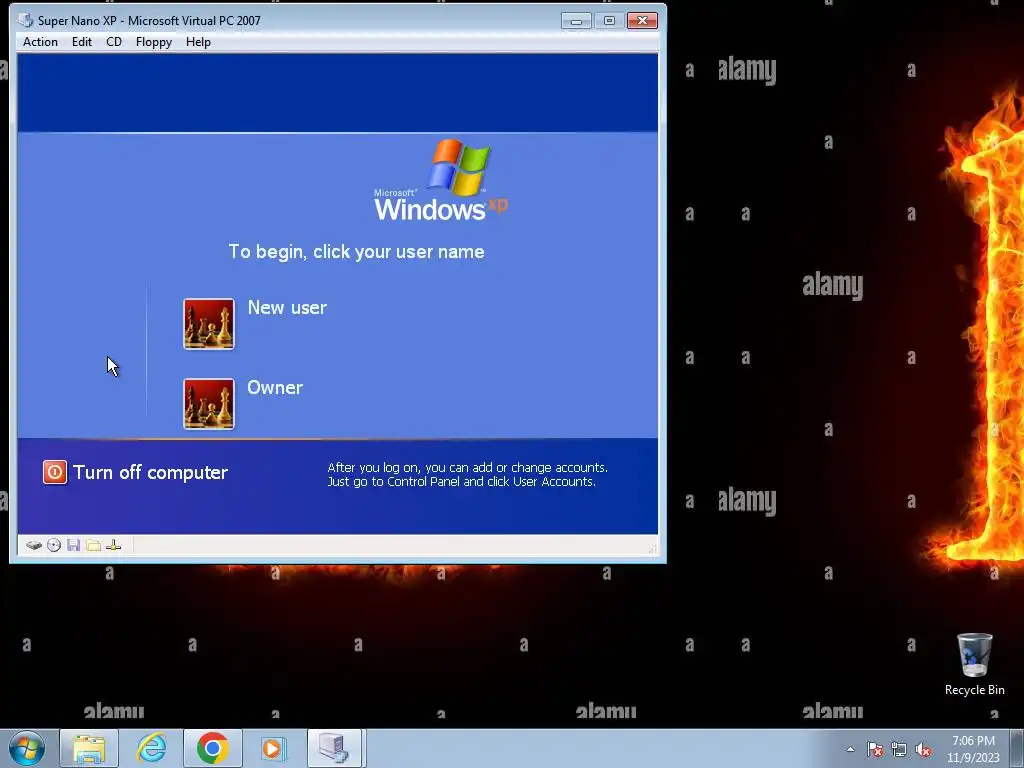This screenshot has width=1024, height=768.
Task: Click the floppy disk status icon
Action: pos(73,545)
